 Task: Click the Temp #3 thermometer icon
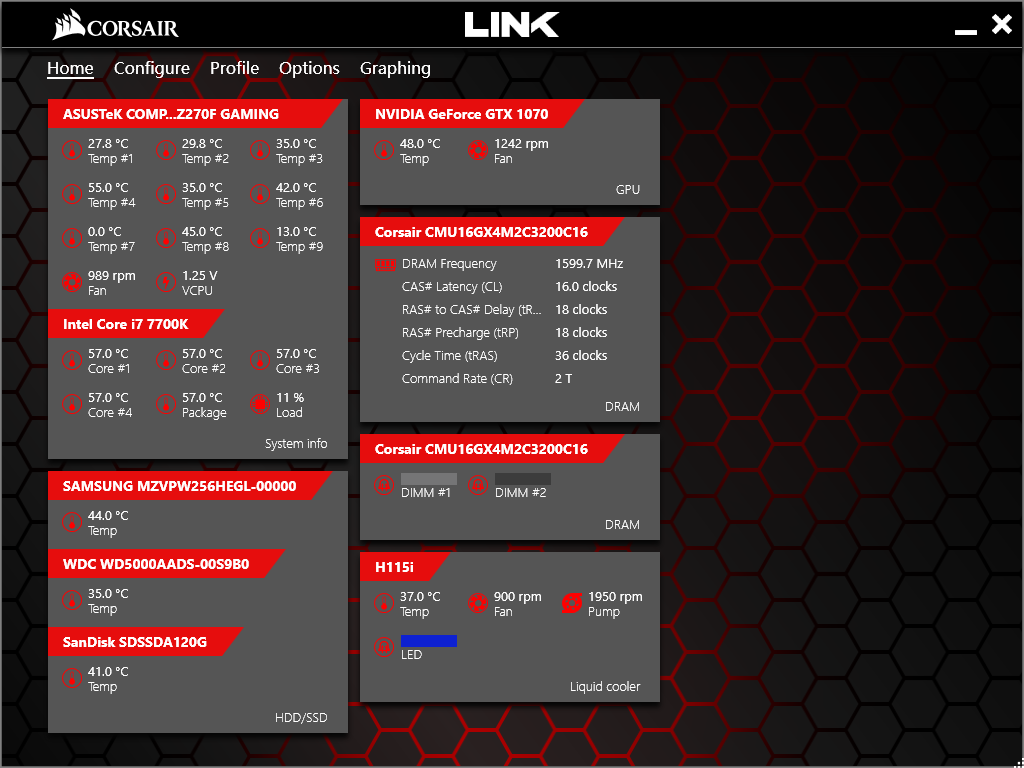259,151
